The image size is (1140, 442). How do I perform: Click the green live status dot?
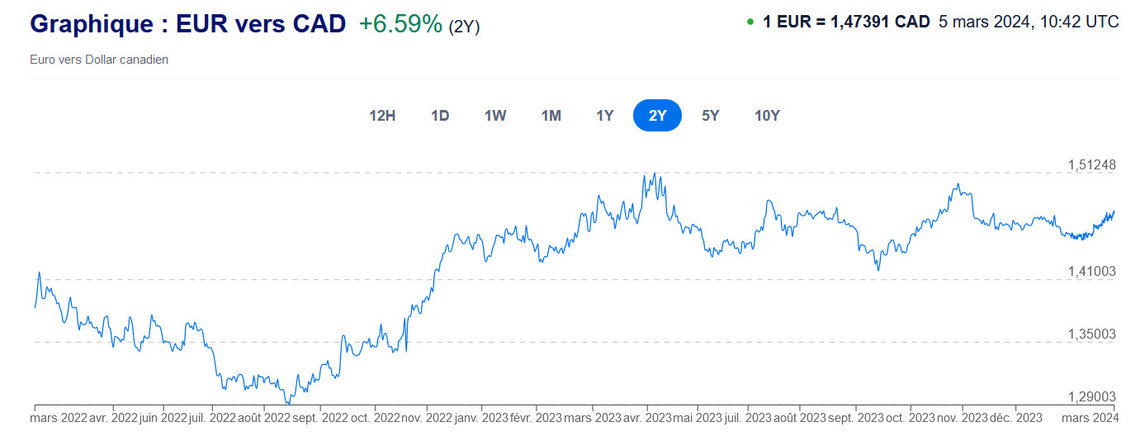coord(750,22)
